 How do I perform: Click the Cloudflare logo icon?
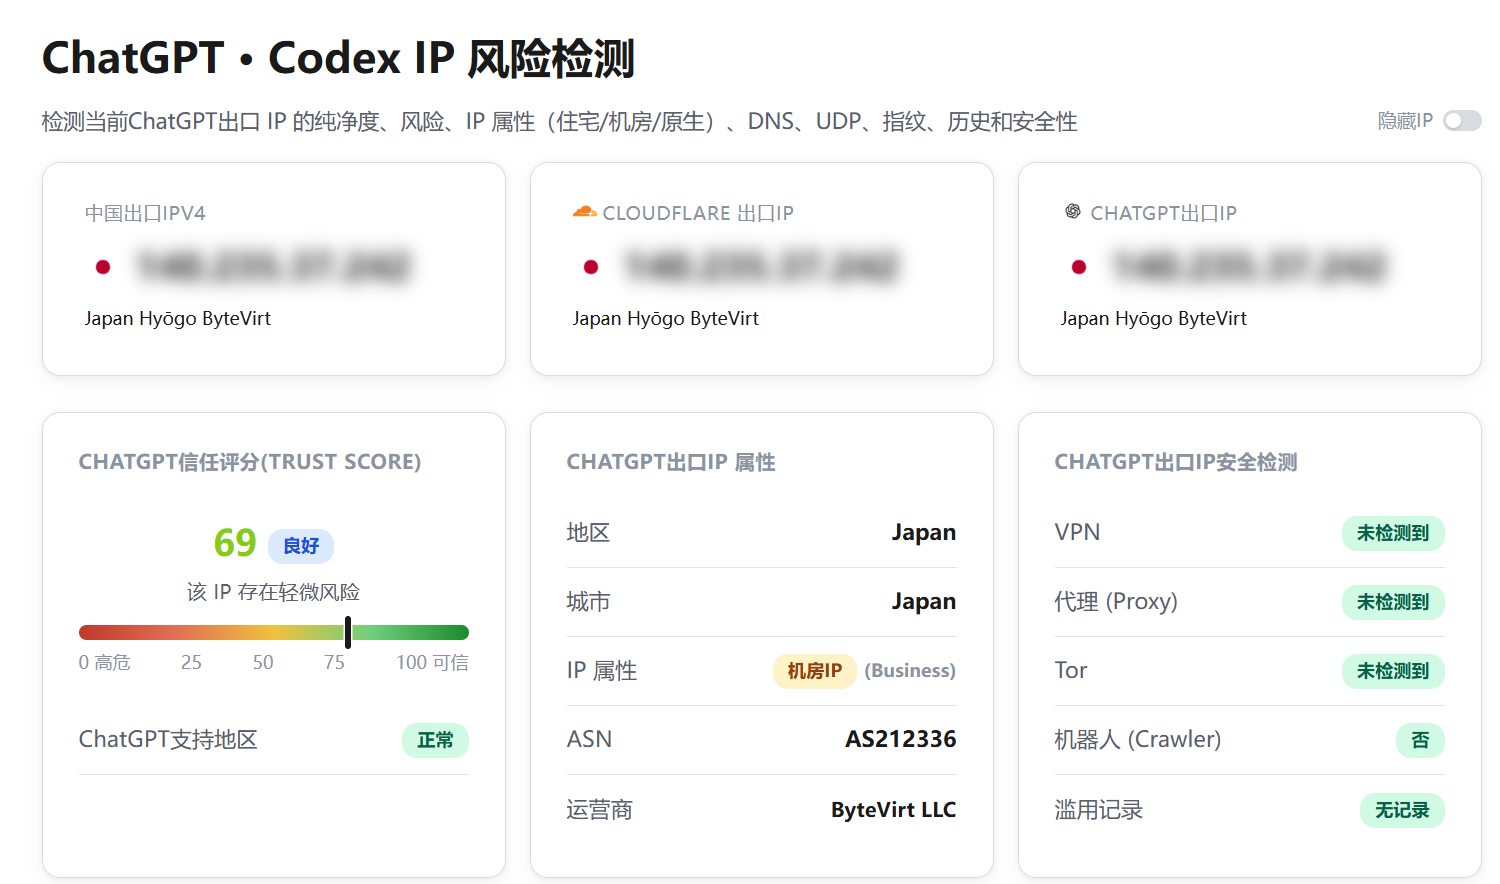click(584, 212)
